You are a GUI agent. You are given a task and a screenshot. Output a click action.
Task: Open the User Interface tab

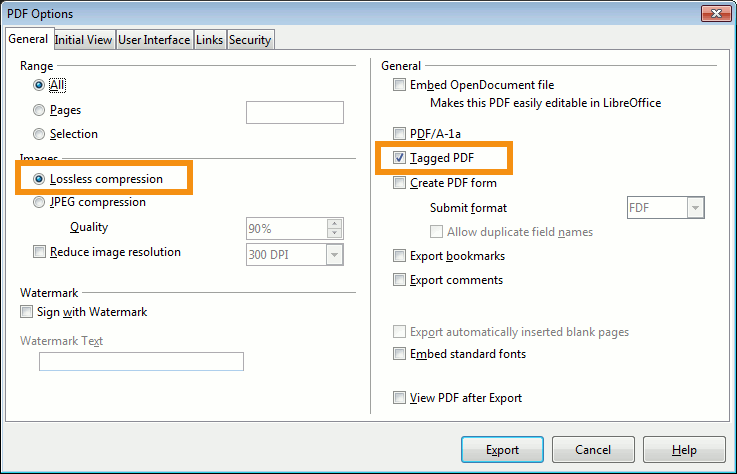(153, 40)
